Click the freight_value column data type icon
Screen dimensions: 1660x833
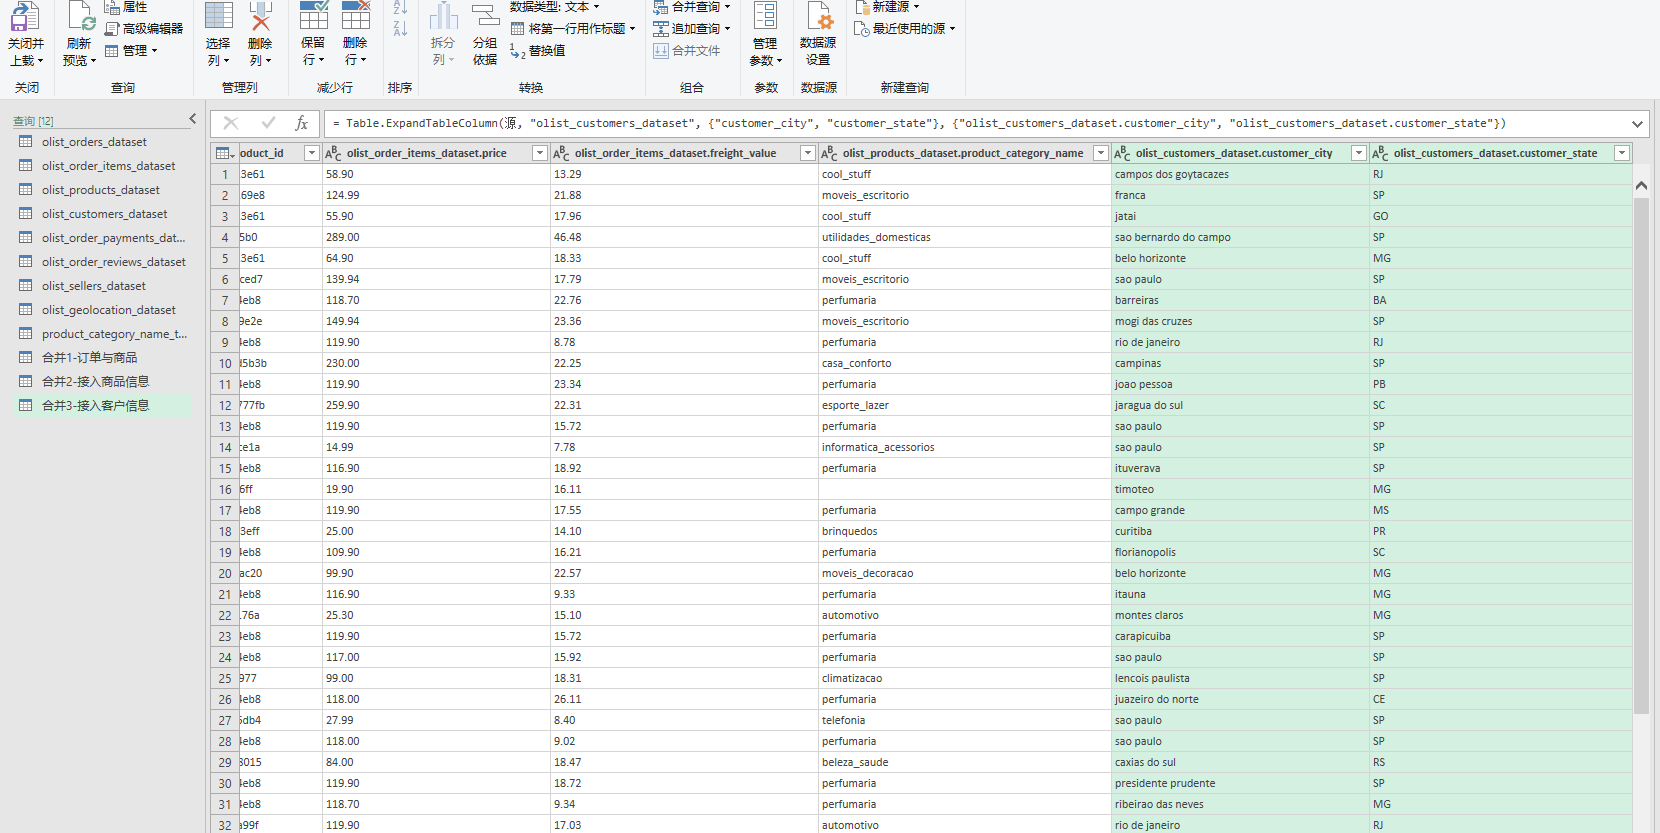(561, 153)
